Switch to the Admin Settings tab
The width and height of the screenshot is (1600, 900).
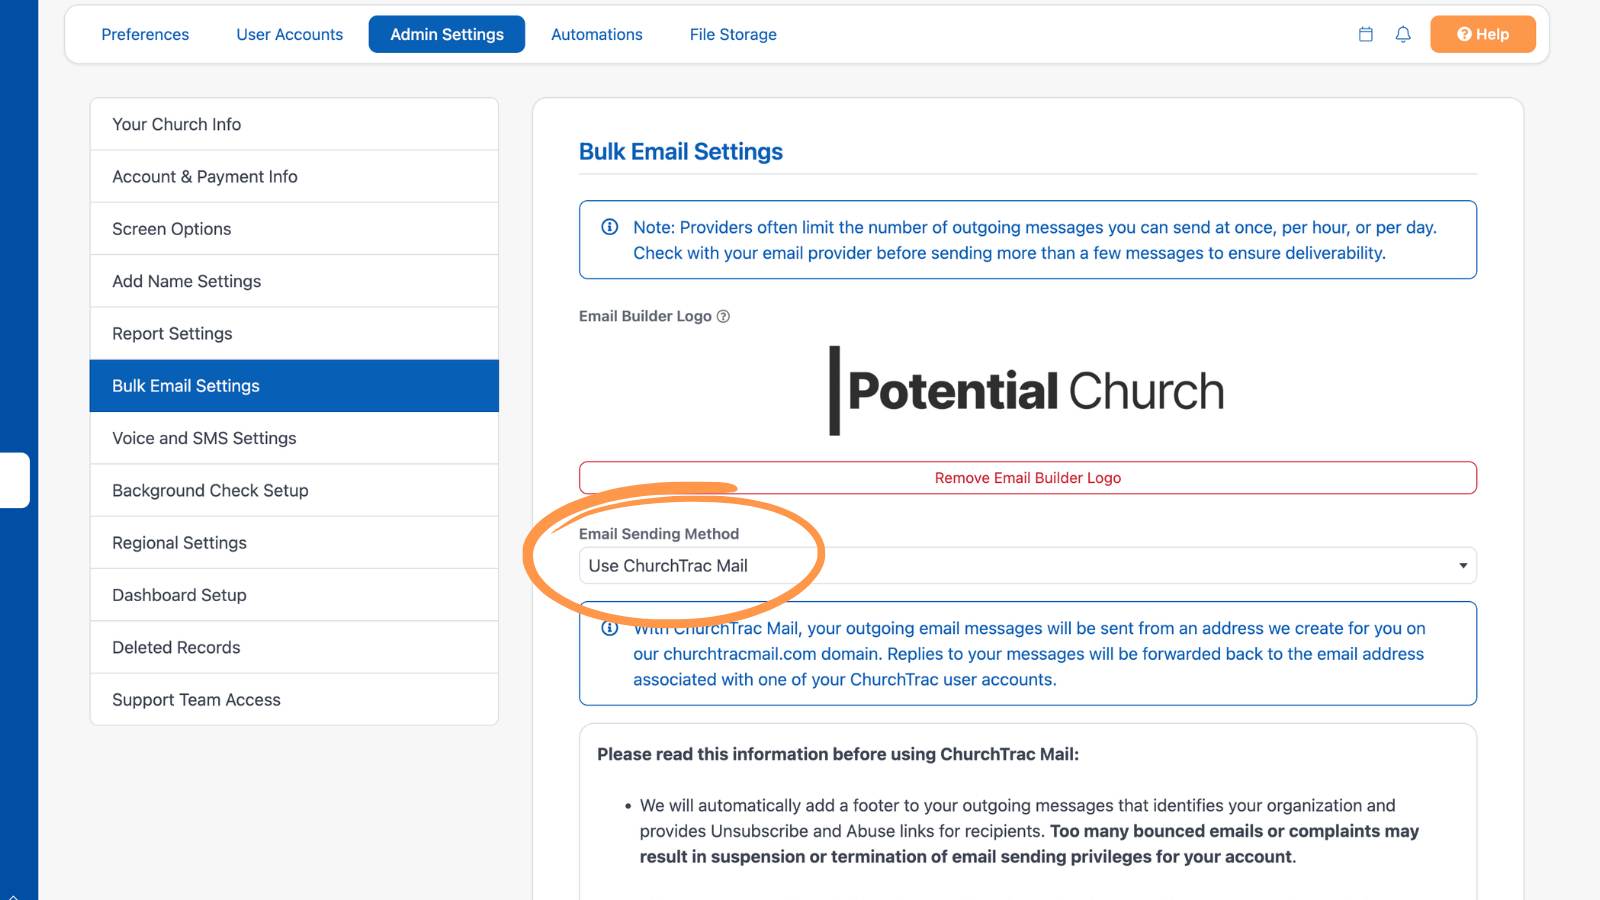(447, 34)
